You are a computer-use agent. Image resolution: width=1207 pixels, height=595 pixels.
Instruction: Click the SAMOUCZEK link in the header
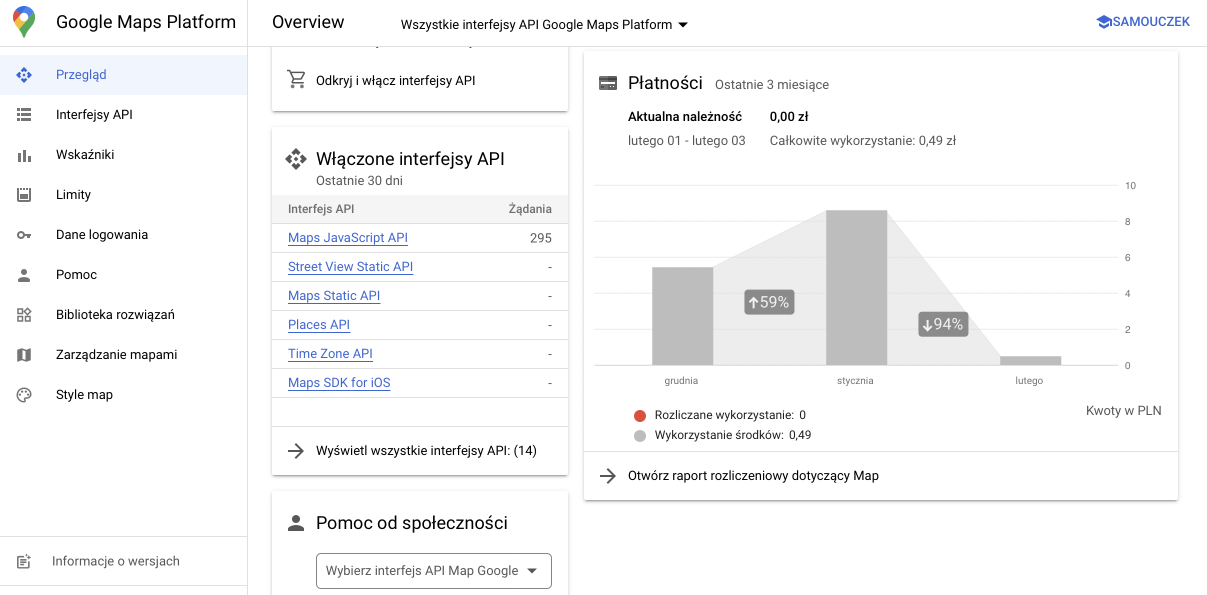click(1143, 20)
